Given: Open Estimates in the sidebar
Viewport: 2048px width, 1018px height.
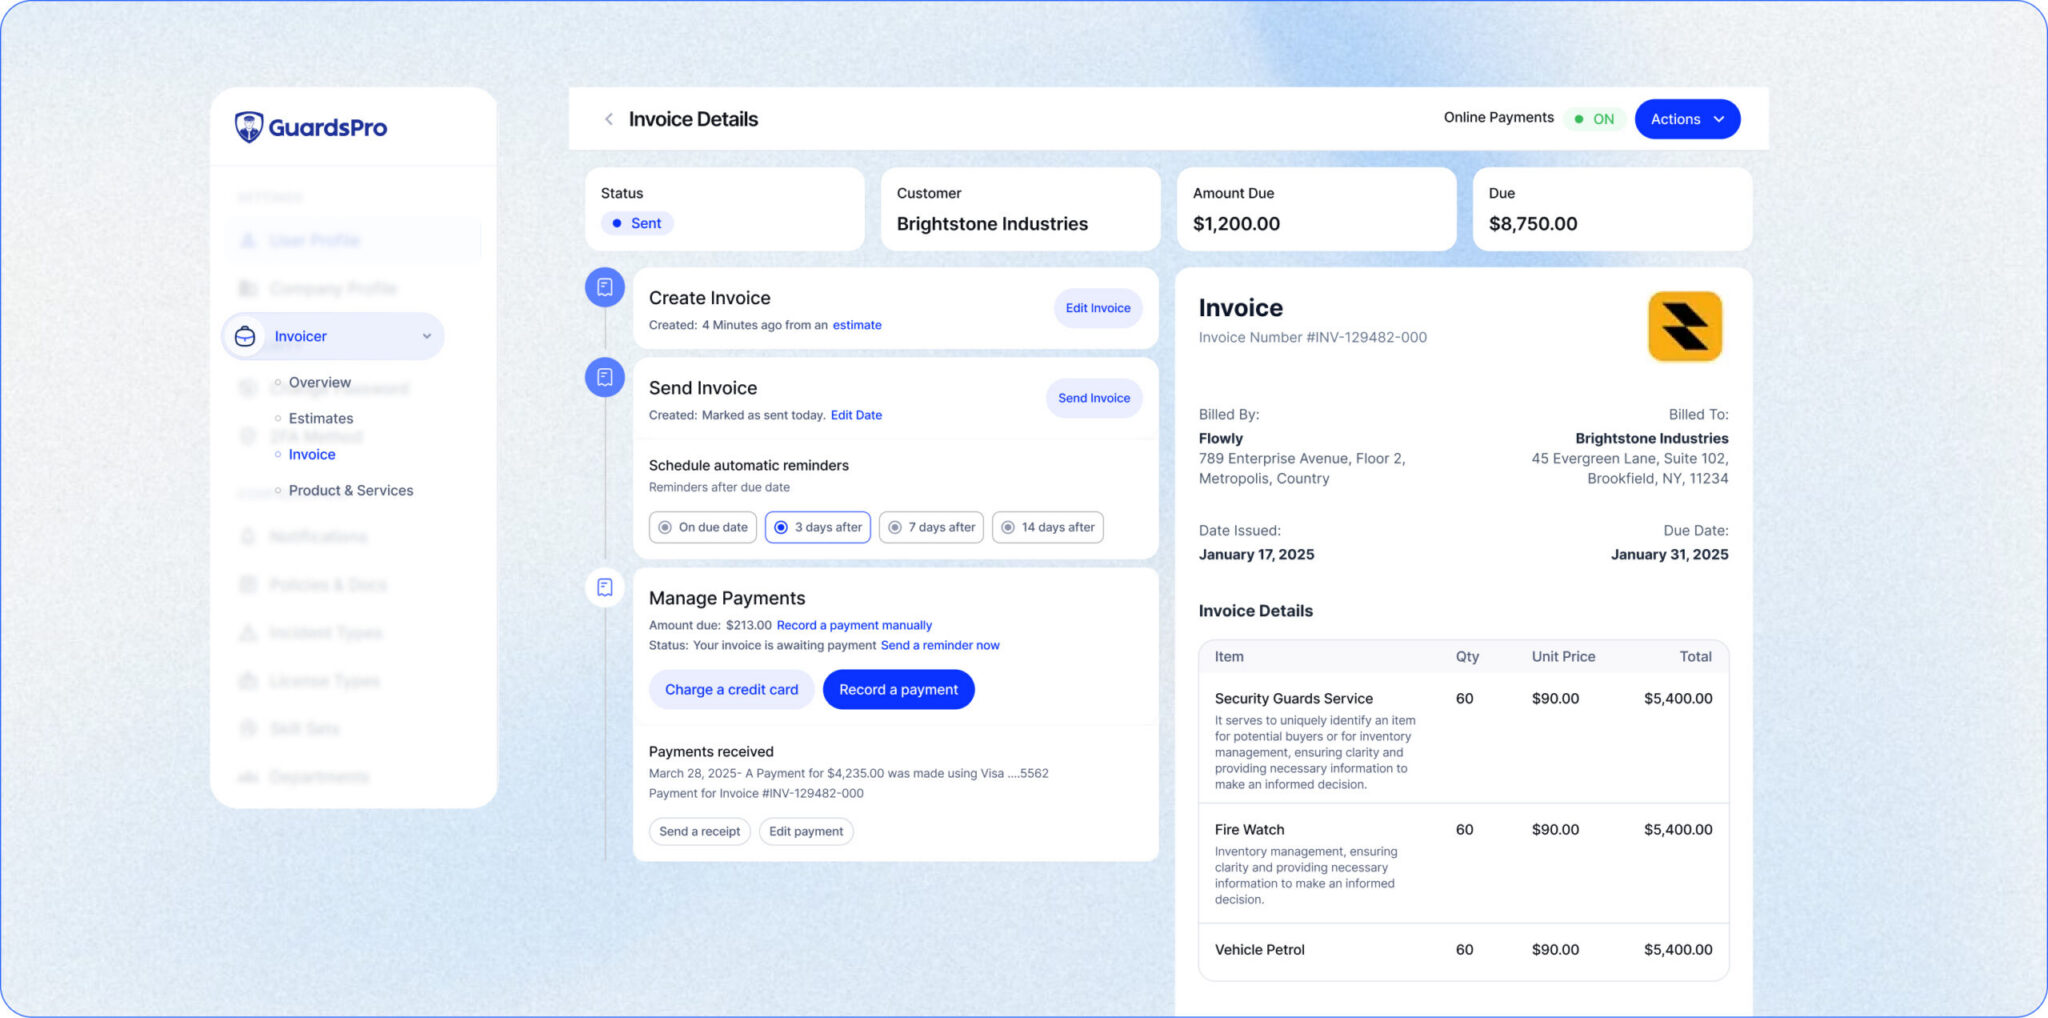Looking at the screenshot, I should coord(320,418).
